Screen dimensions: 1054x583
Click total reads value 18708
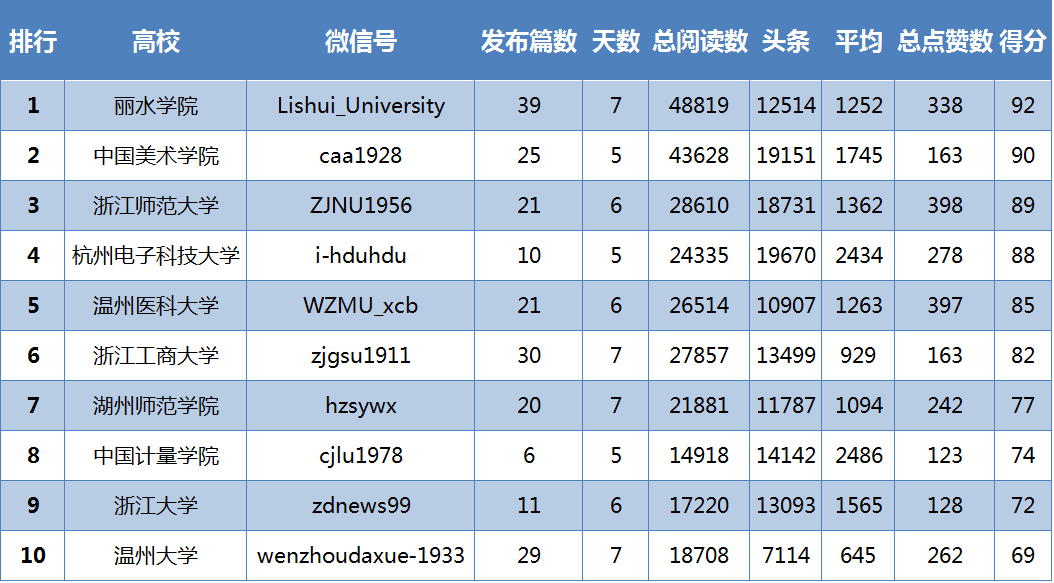coord(699,555)
